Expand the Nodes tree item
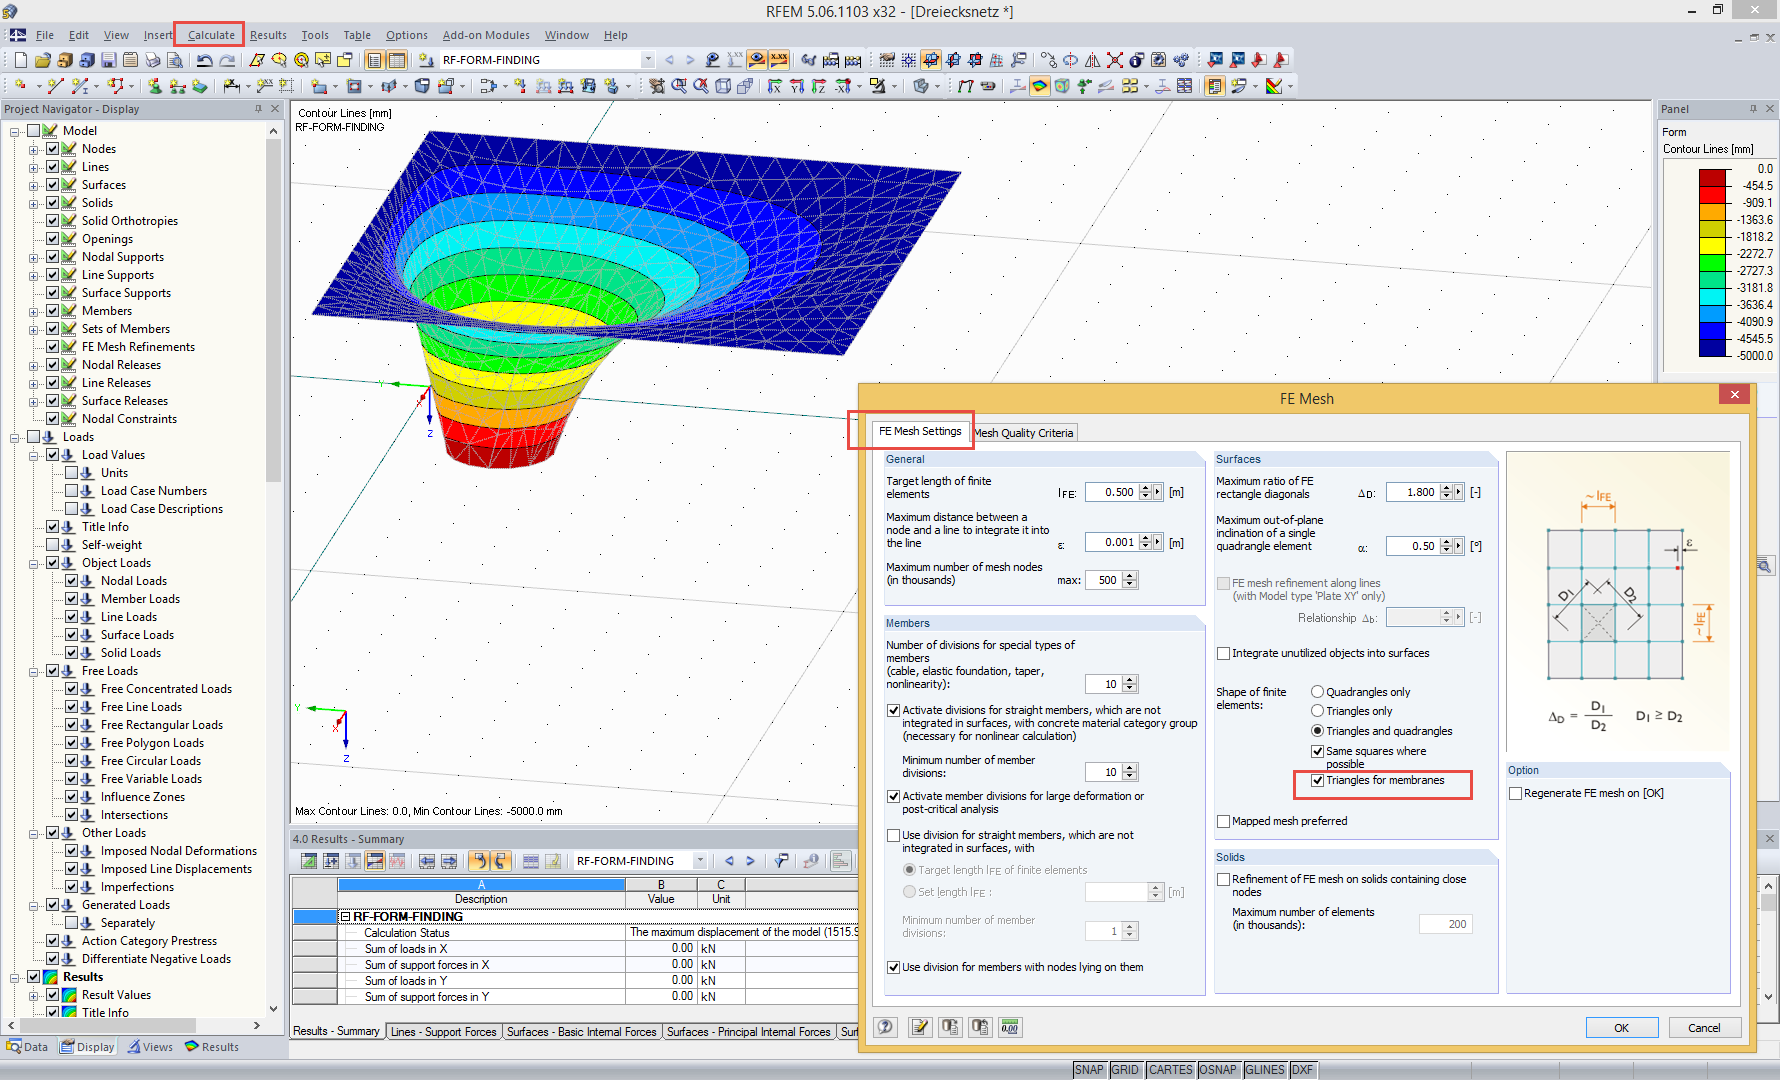The width and height of the screenshot is (1780, 1080). click(33, 149)
